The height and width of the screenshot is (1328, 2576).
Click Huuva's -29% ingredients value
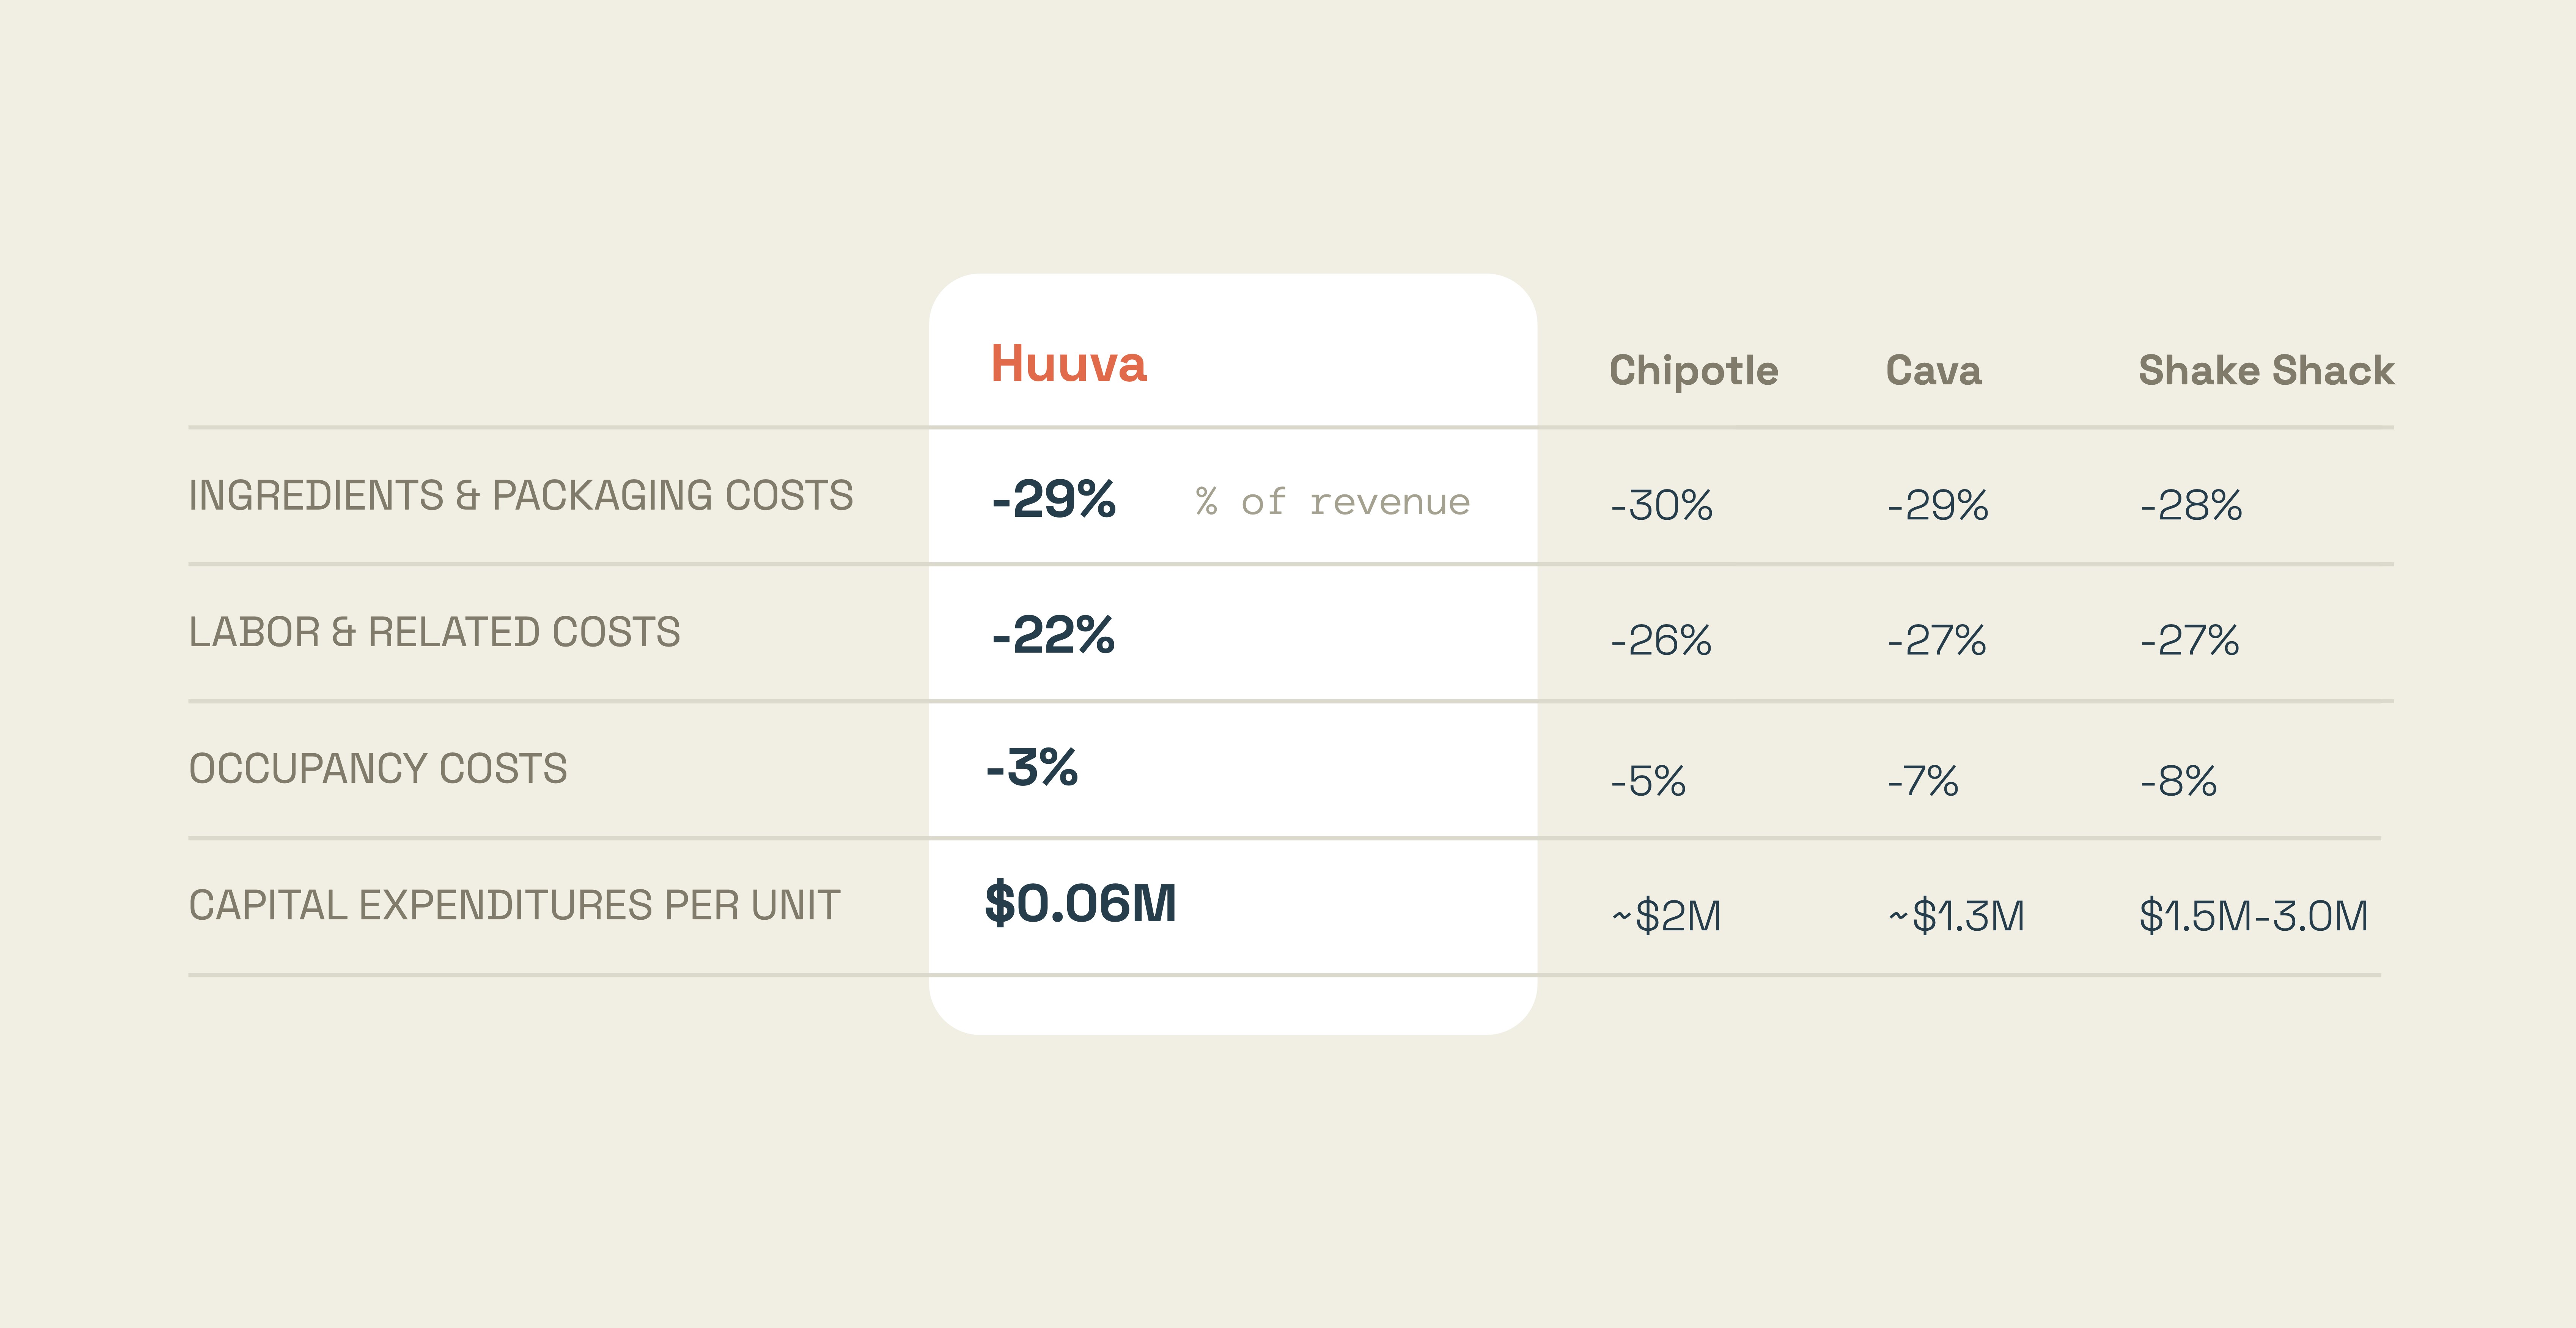coord(1053,499)
